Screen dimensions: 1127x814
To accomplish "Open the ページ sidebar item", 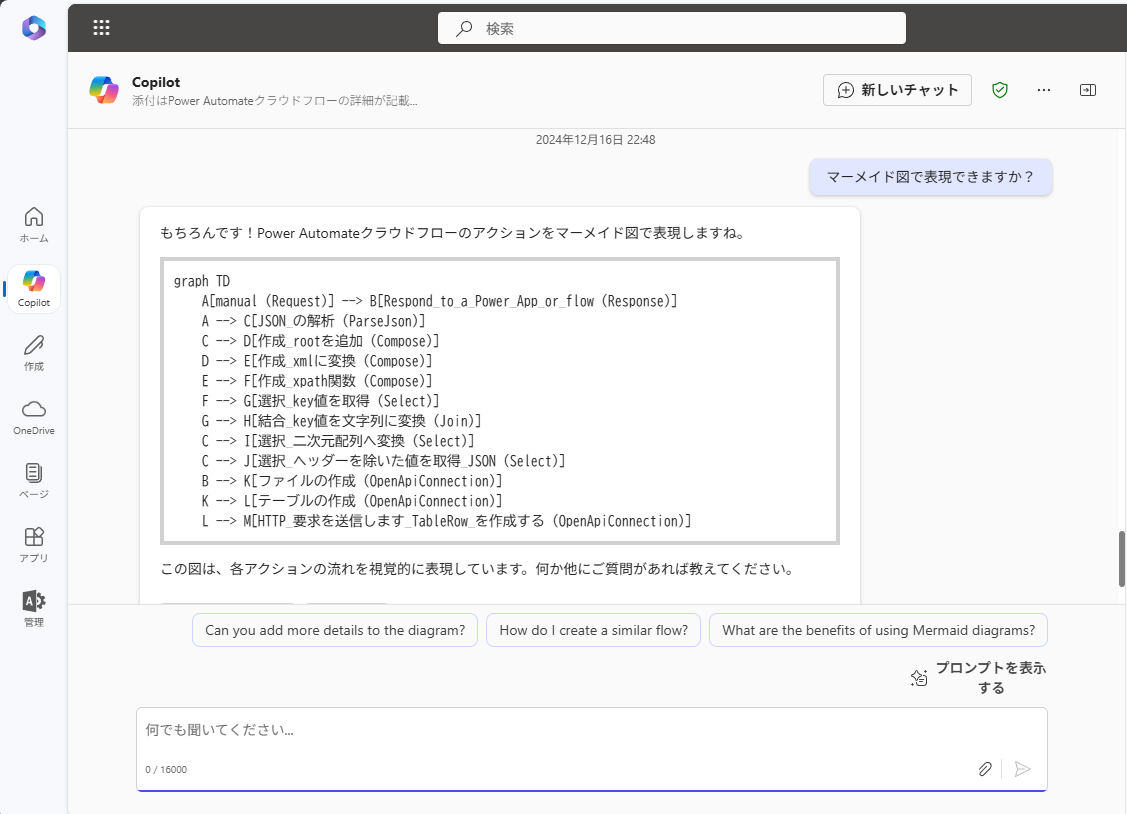I will [x=34, y=481].
